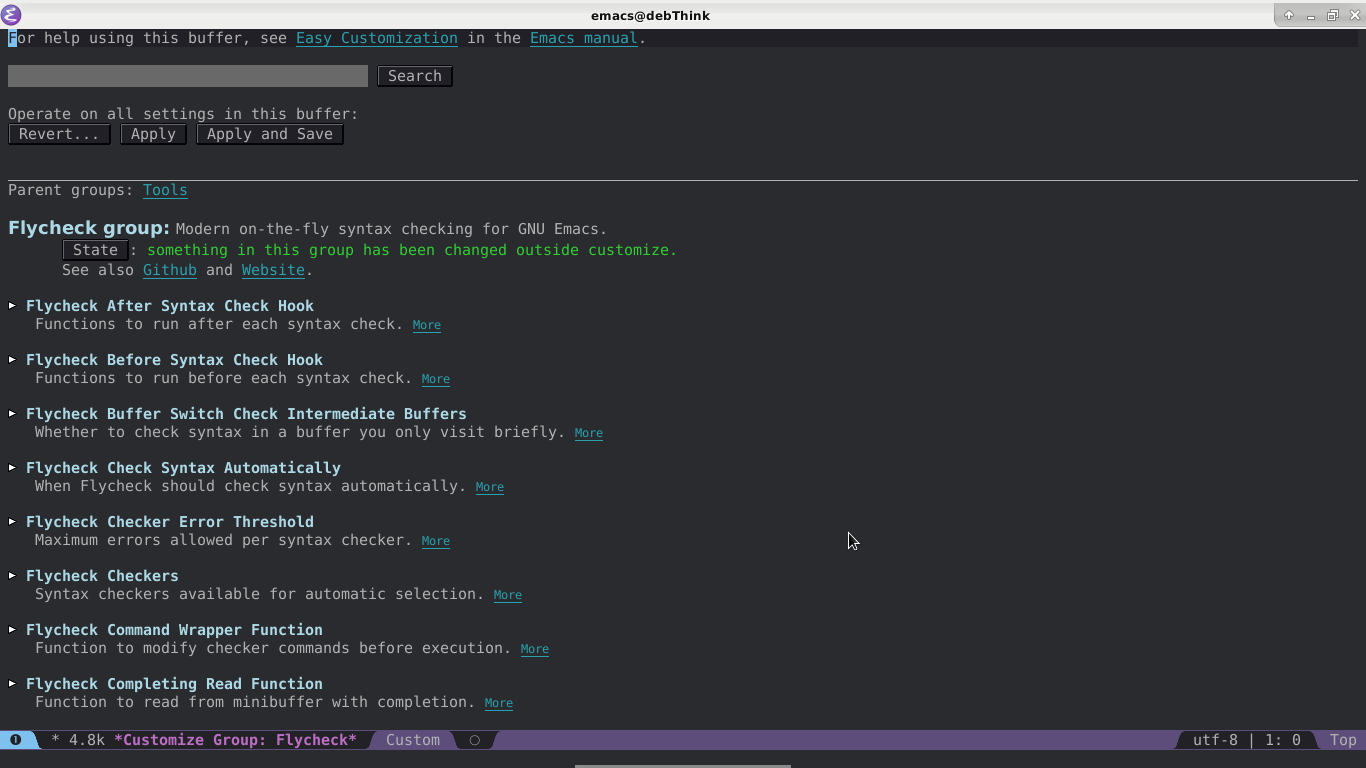Click the Revert... button
Screen dimensions: 1366x768
pyautogui.click(x=59, y=134)
